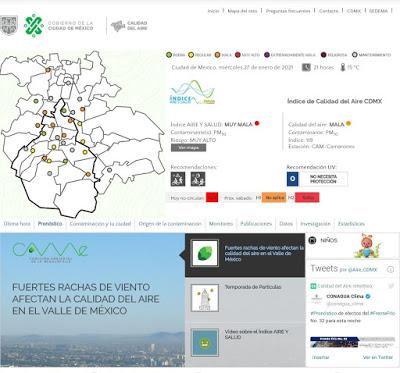Click the red Muy Mala indicator dot
The width and height of the screenshot is (400, 373).
point(257,123)
